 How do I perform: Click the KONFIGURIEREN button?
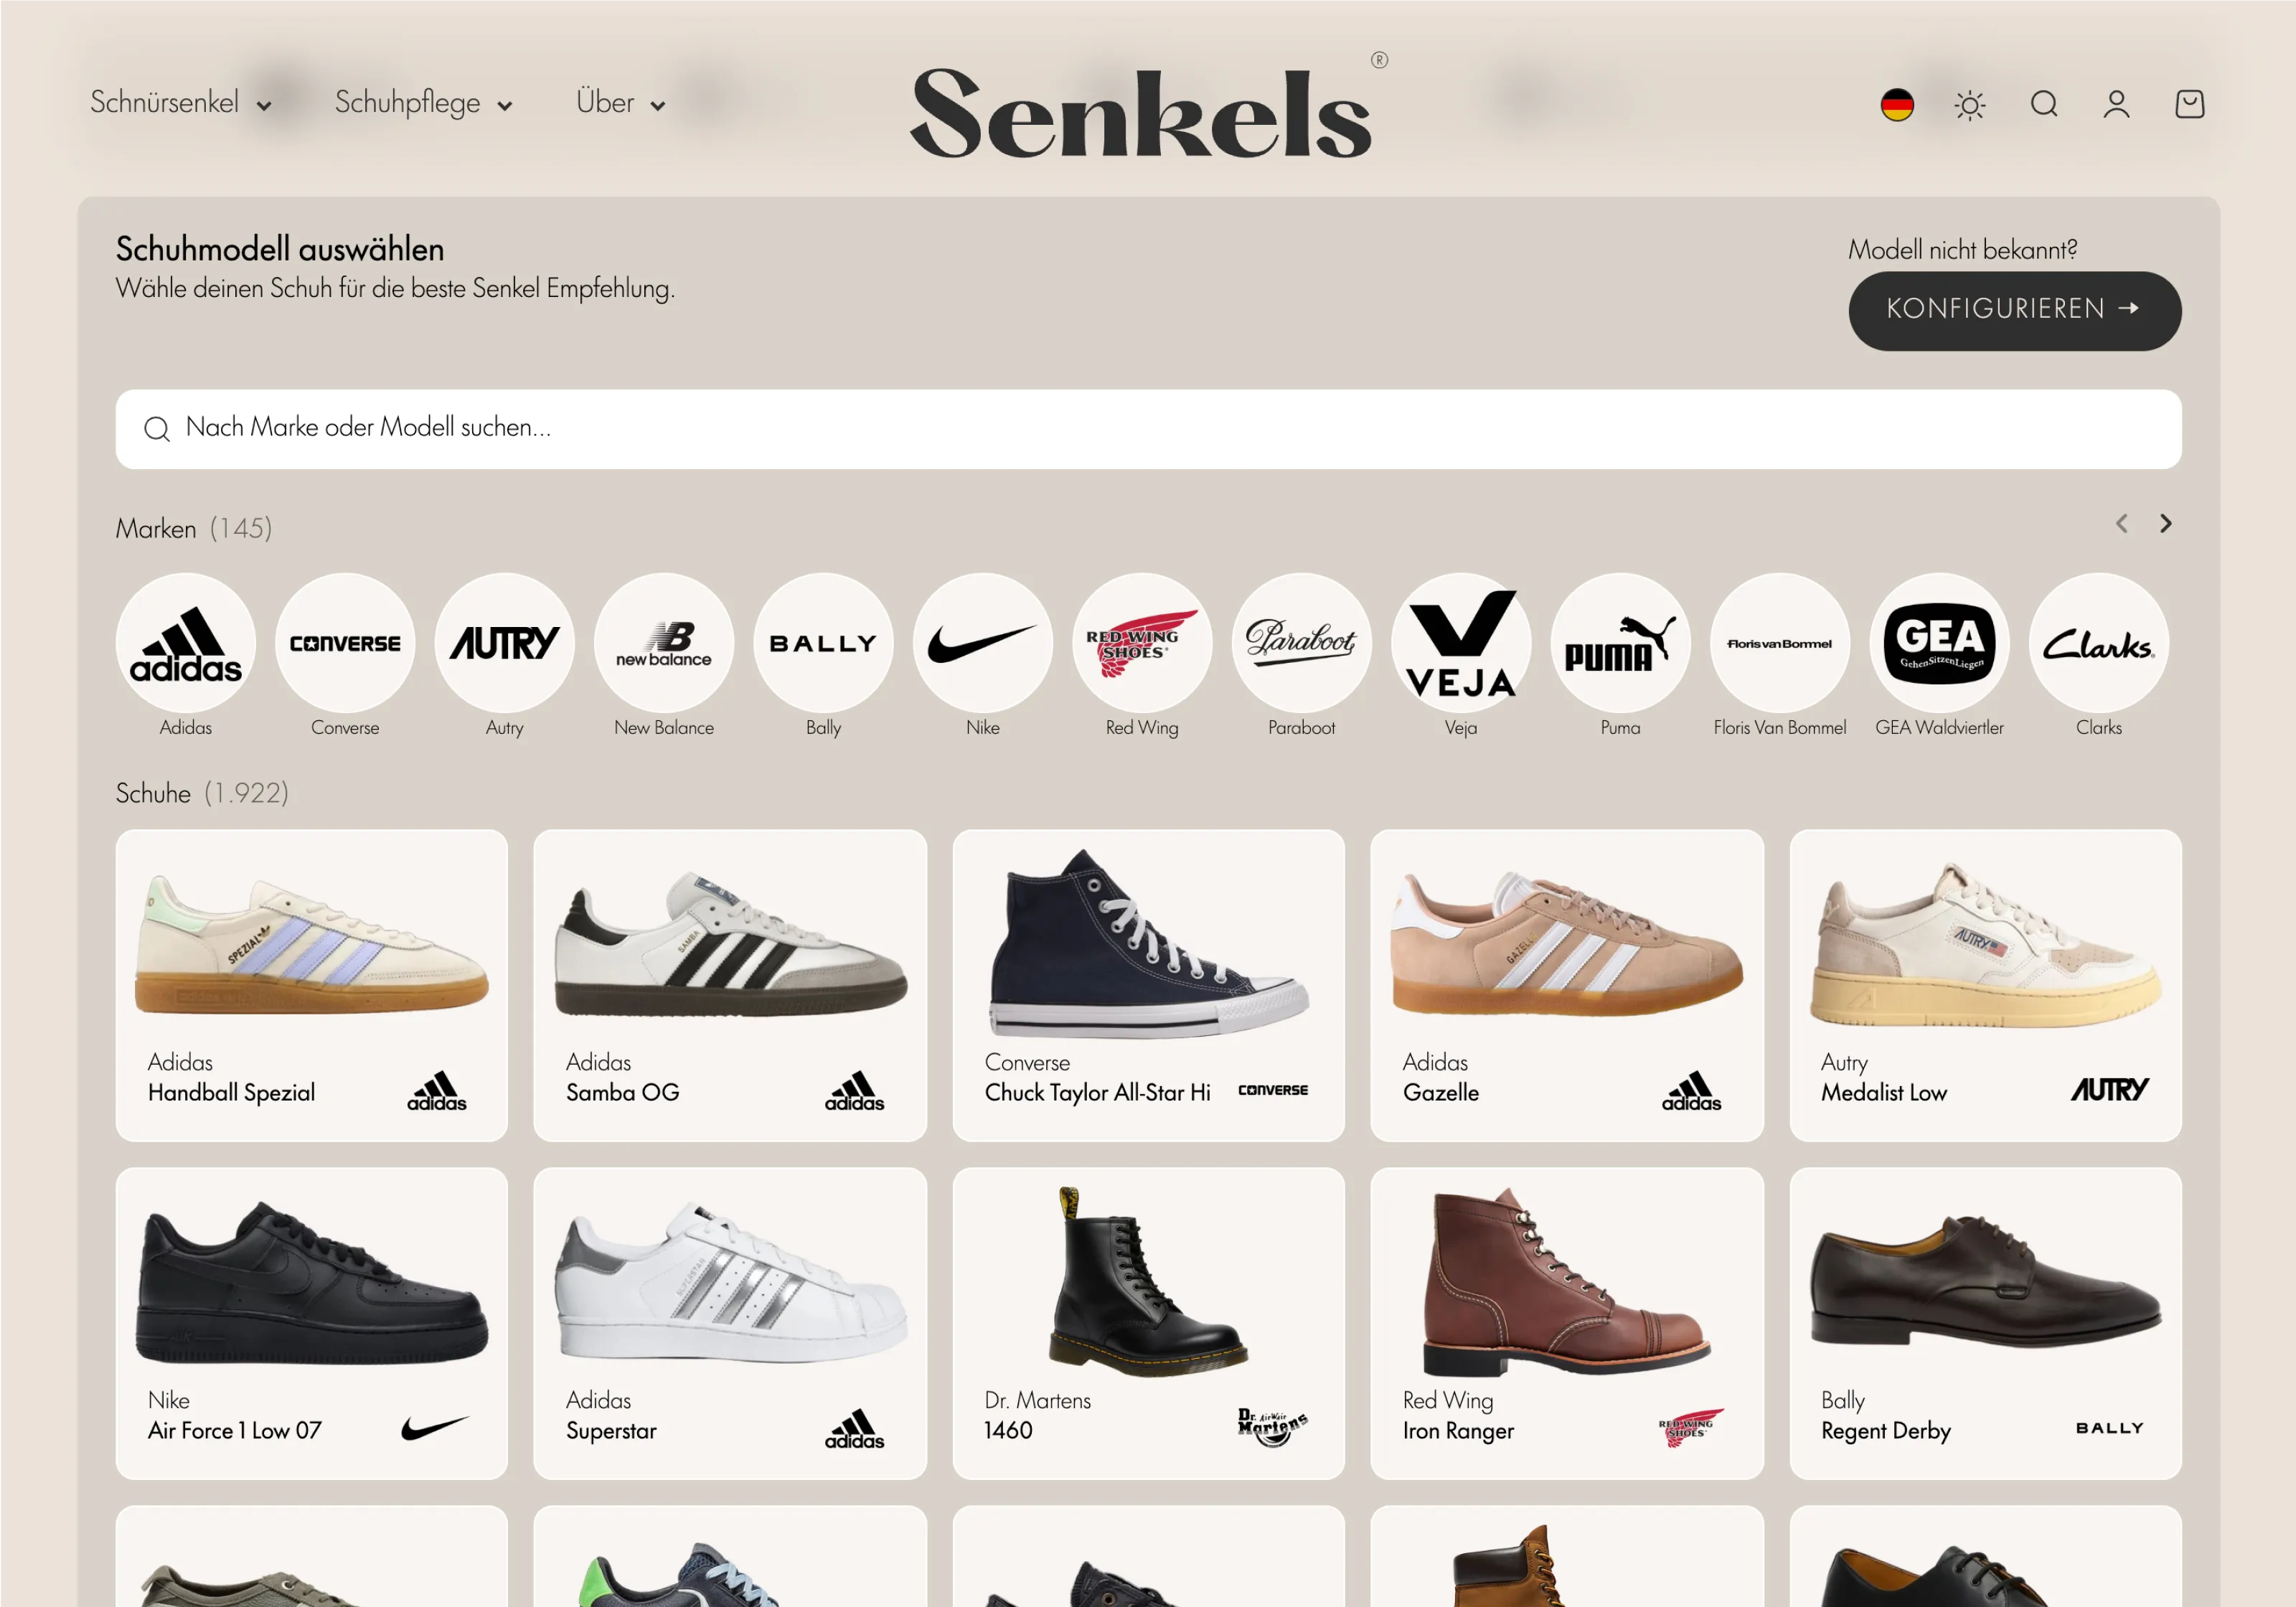tap(2014, 310)
